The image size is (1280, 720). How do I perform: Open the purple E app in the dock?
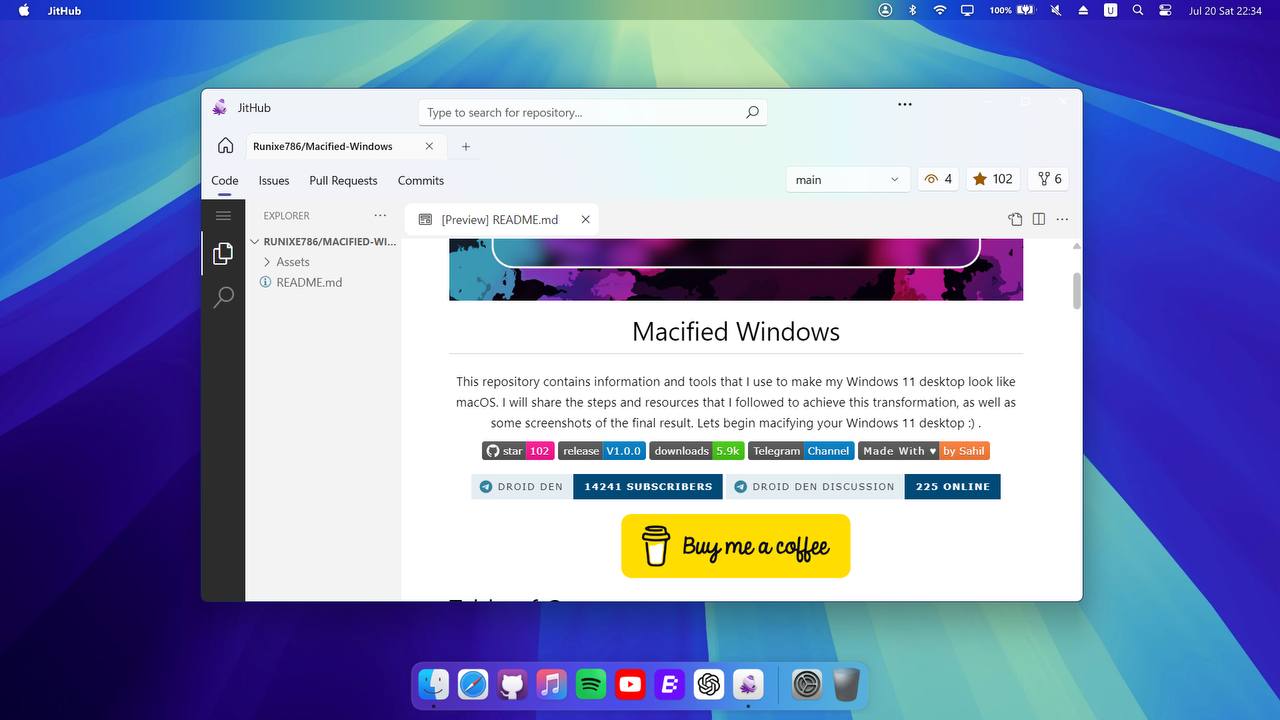point(669,684)
